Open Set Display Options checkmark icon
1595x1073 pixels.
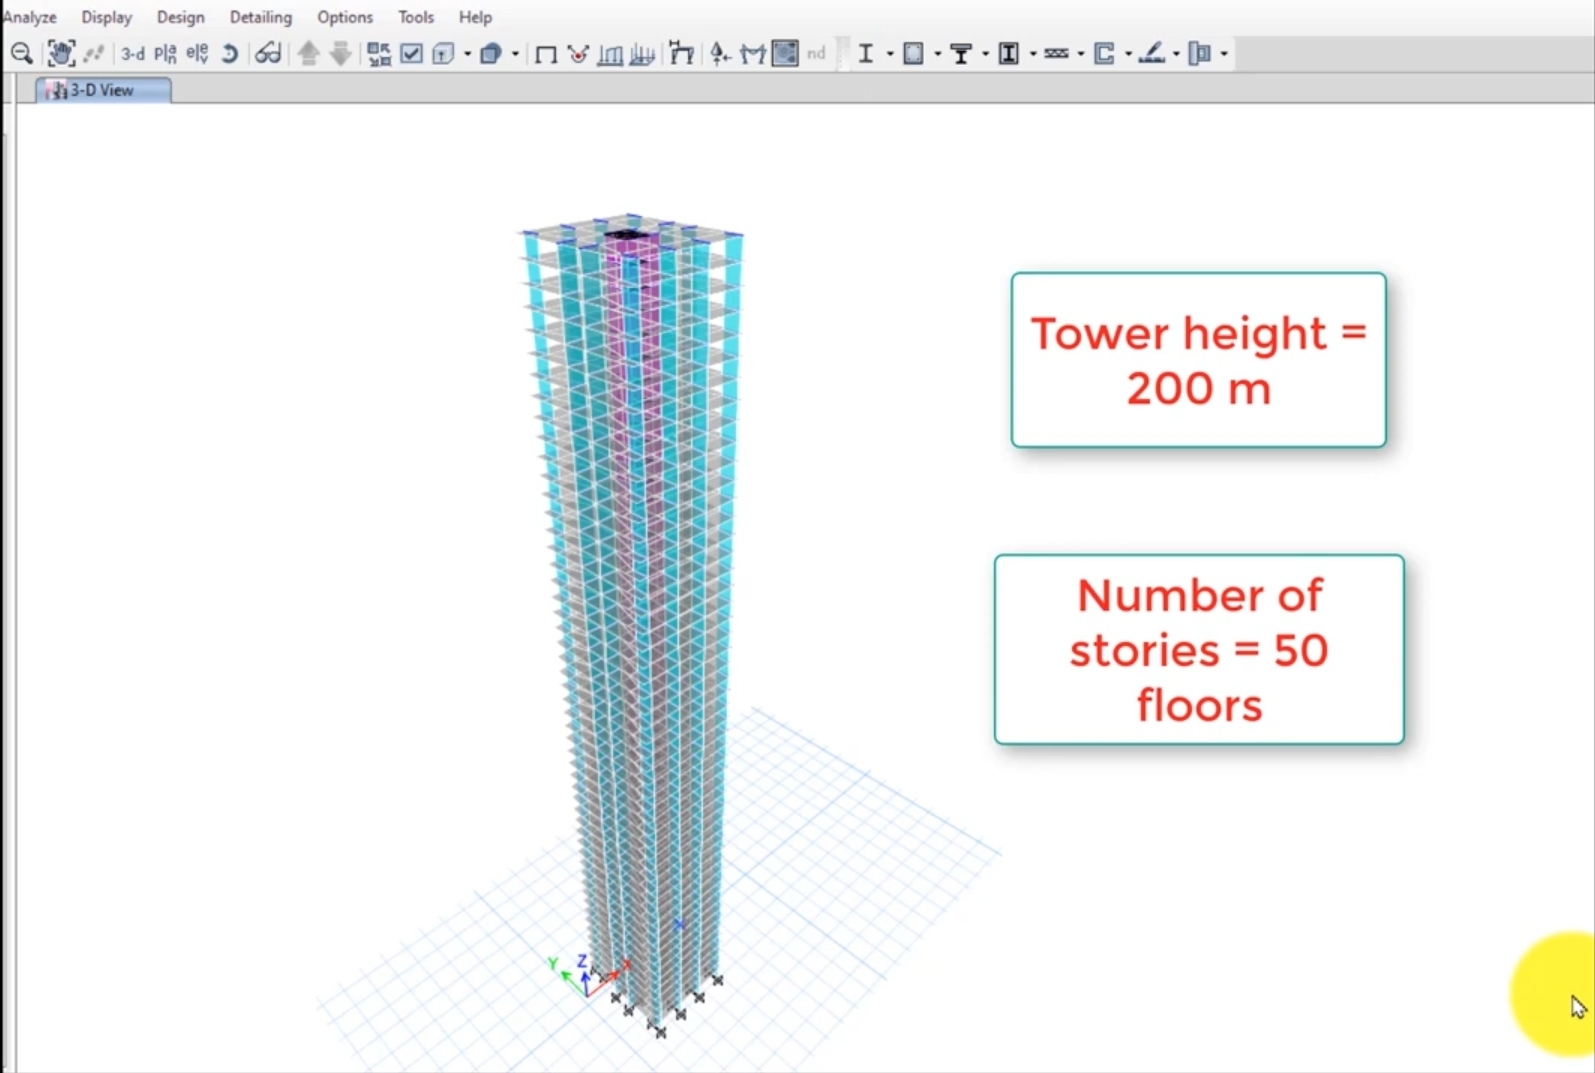[x=411, y=54]
